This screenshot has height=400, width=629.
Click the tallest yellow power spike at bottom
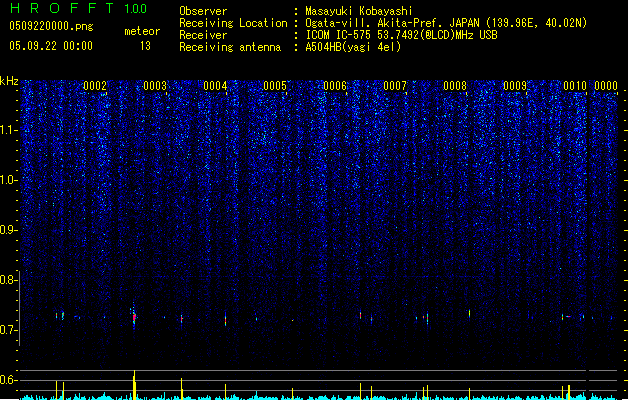tap(134, 385)
